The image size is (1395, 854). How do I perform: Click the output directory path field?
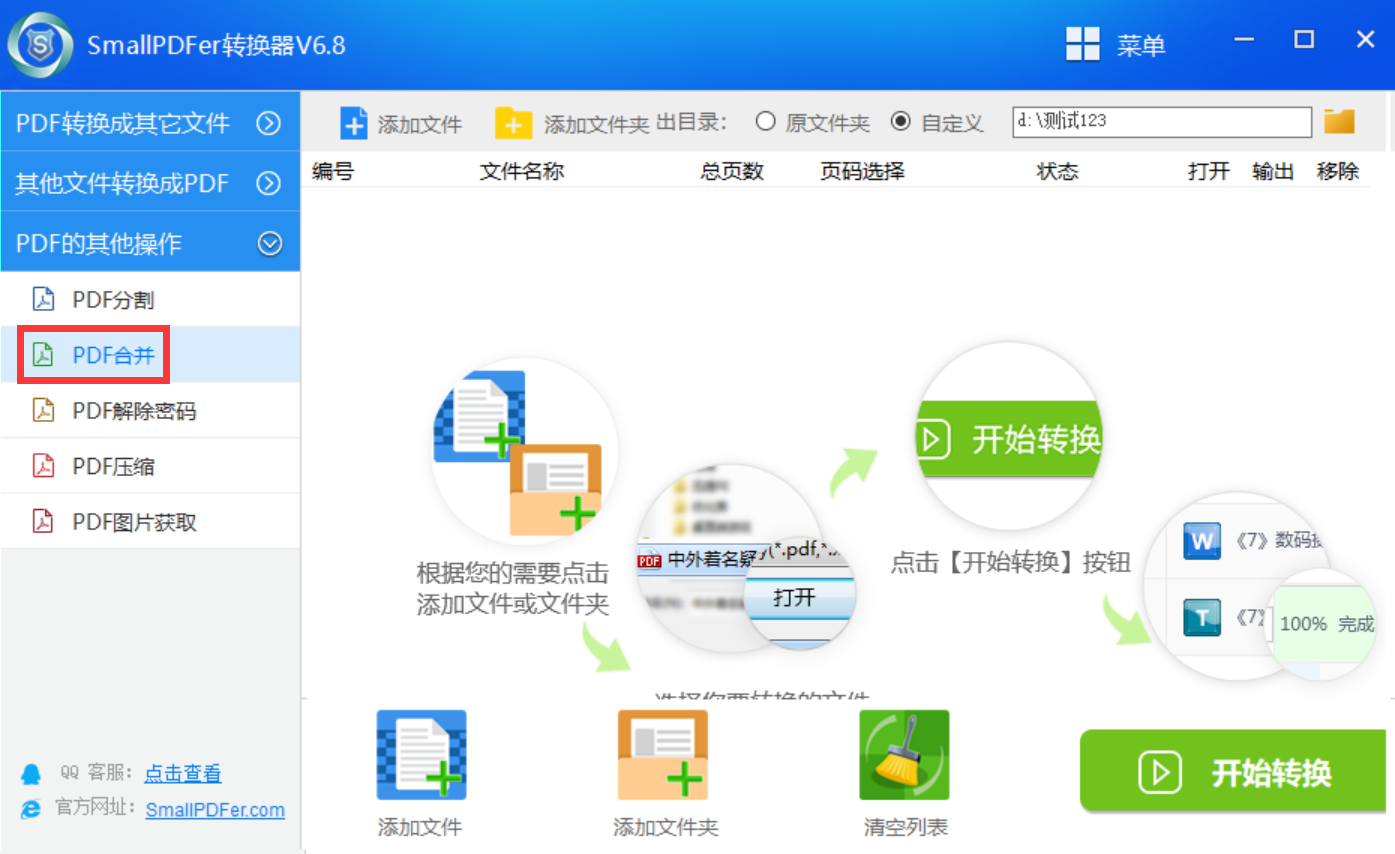point(1162,122)
